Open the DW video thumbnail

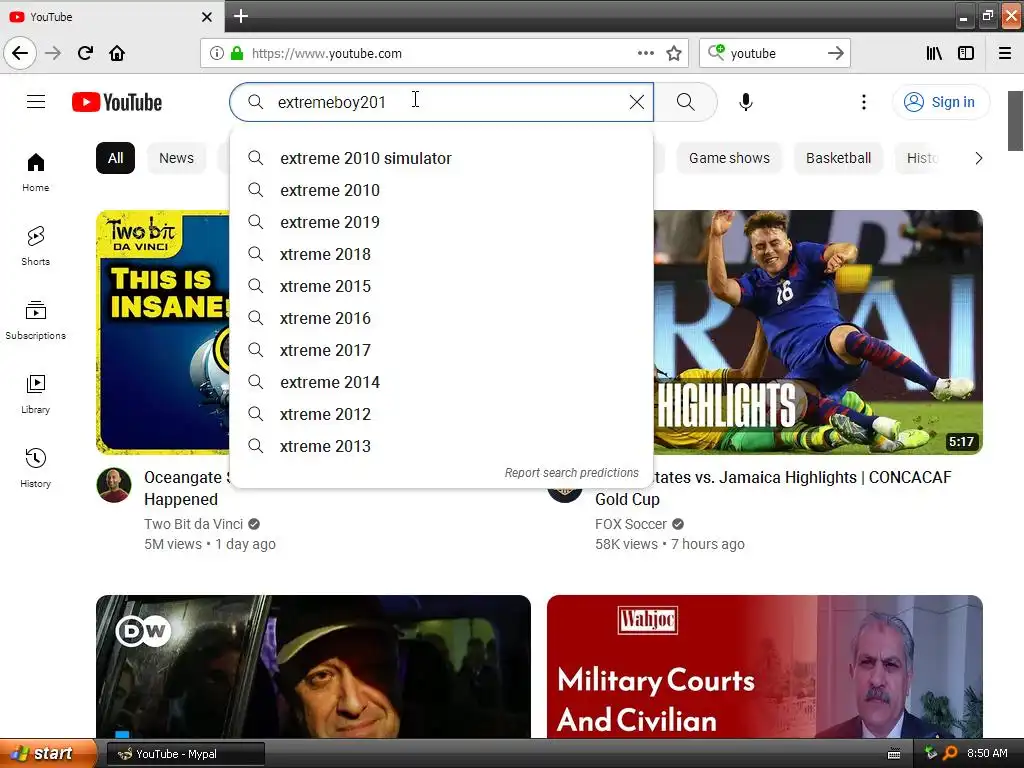click(313, 666)
